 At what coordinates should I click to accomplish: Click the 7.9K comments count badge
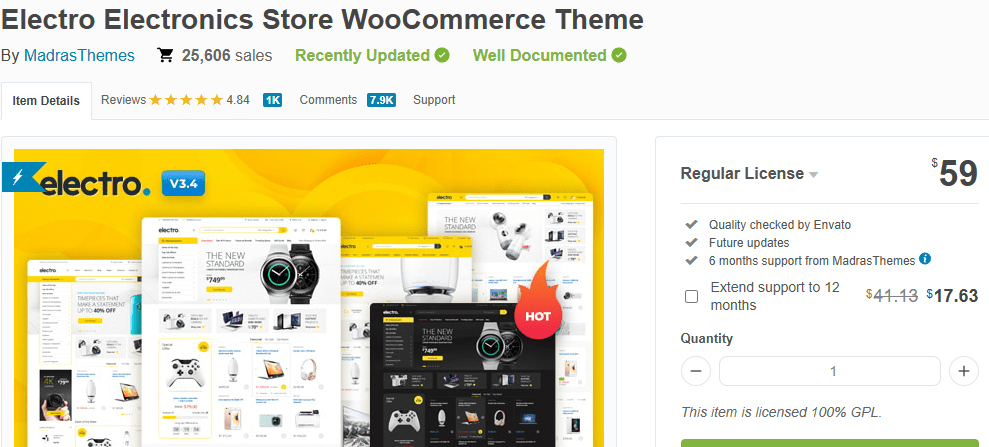pos(382,100)
